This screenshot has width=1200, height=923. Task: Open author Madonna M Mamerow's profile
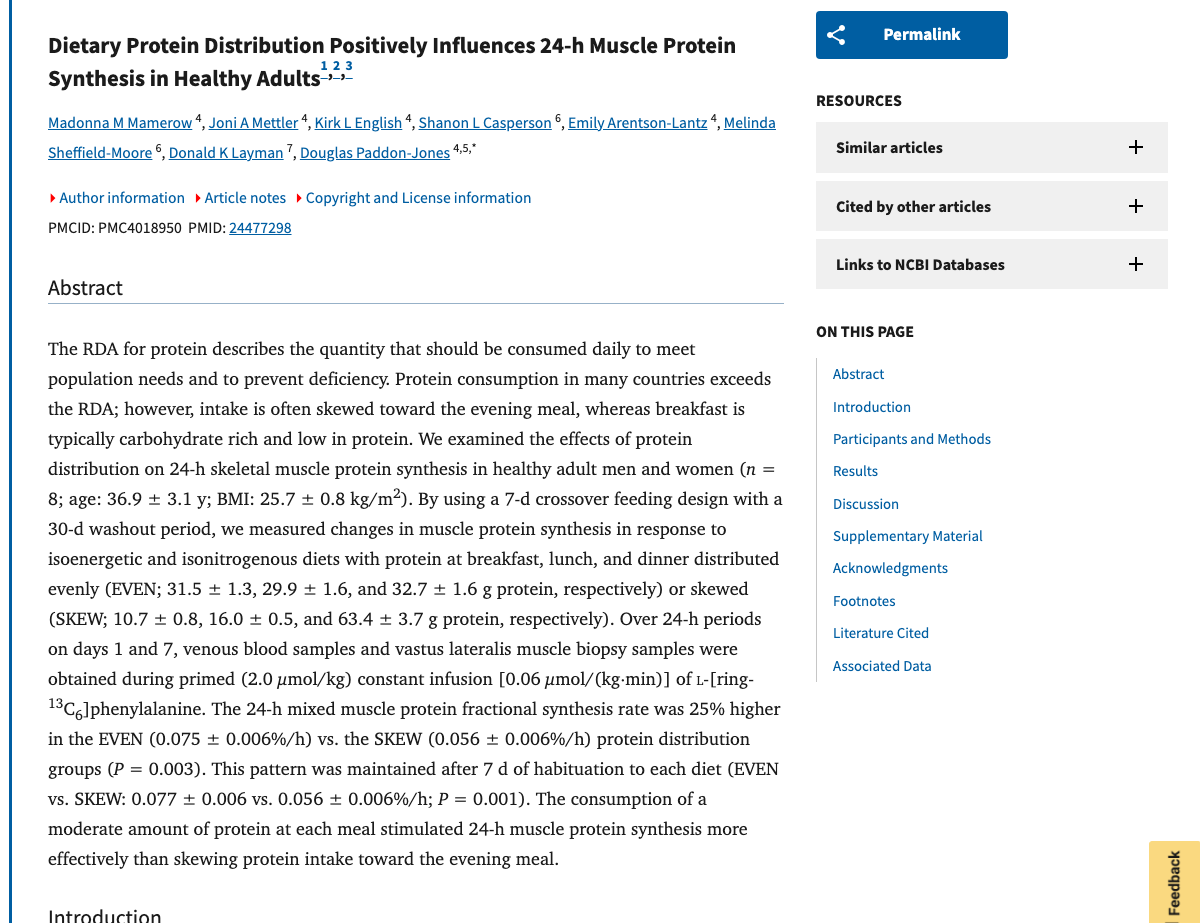click(120, 122)
